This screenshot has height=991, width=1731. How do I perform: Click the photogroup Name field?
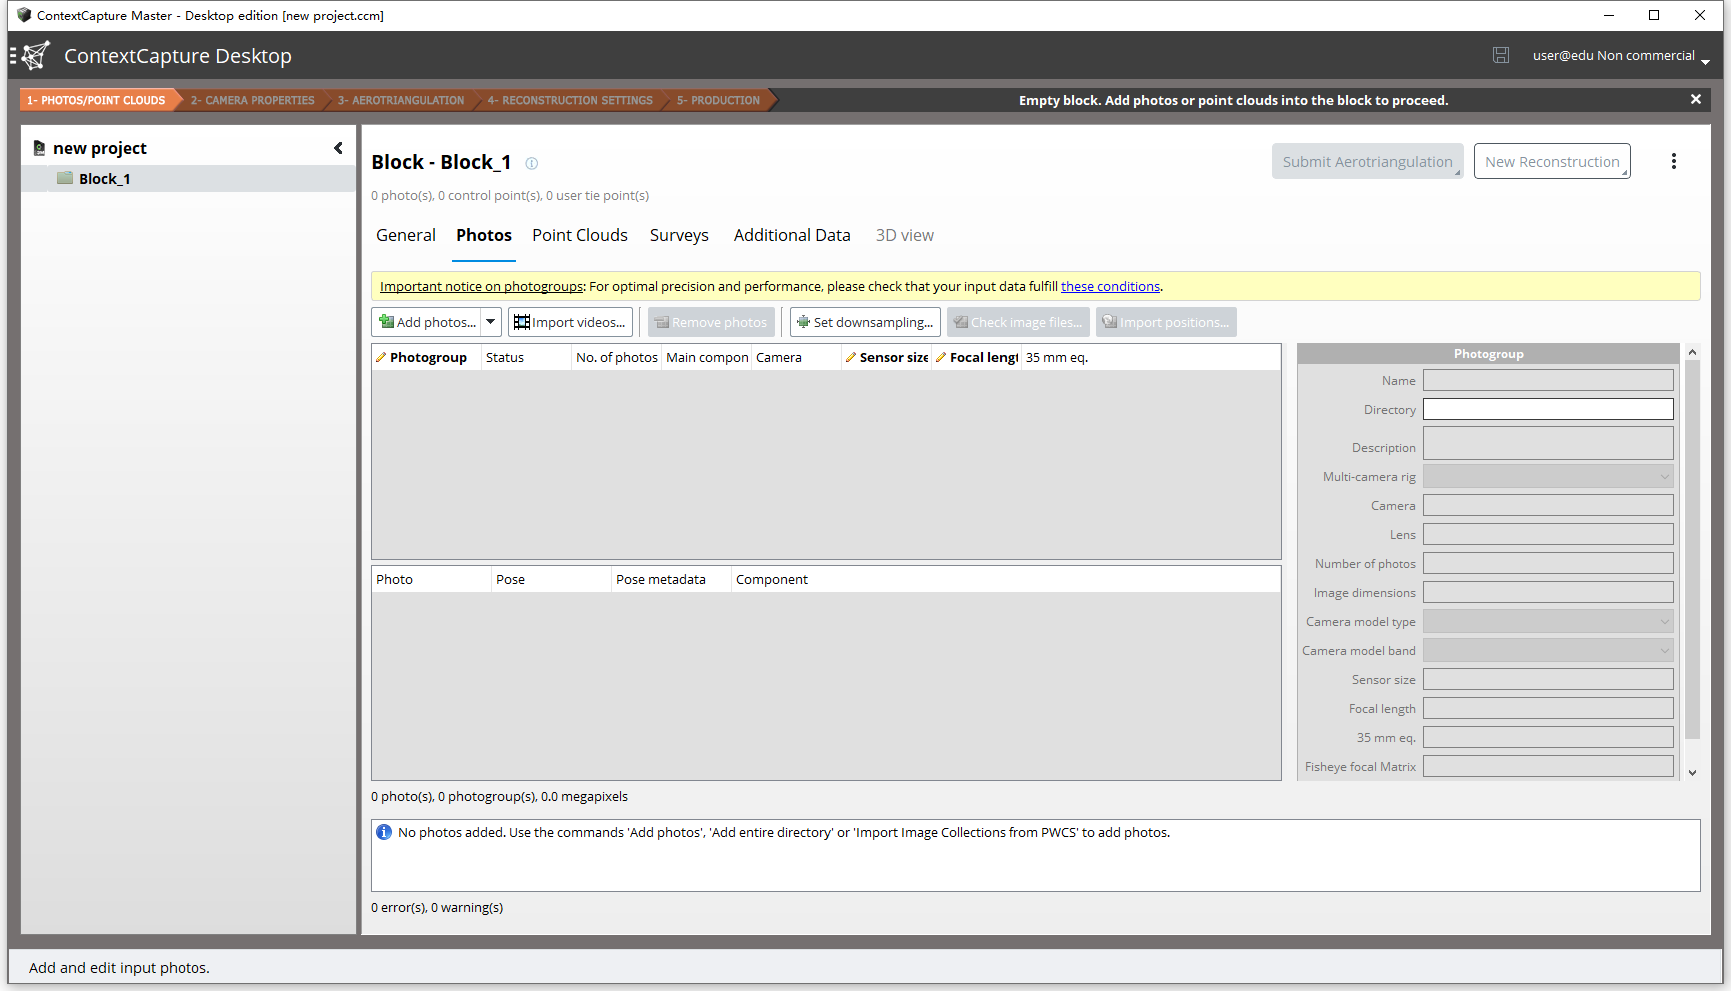[1548, 380]
